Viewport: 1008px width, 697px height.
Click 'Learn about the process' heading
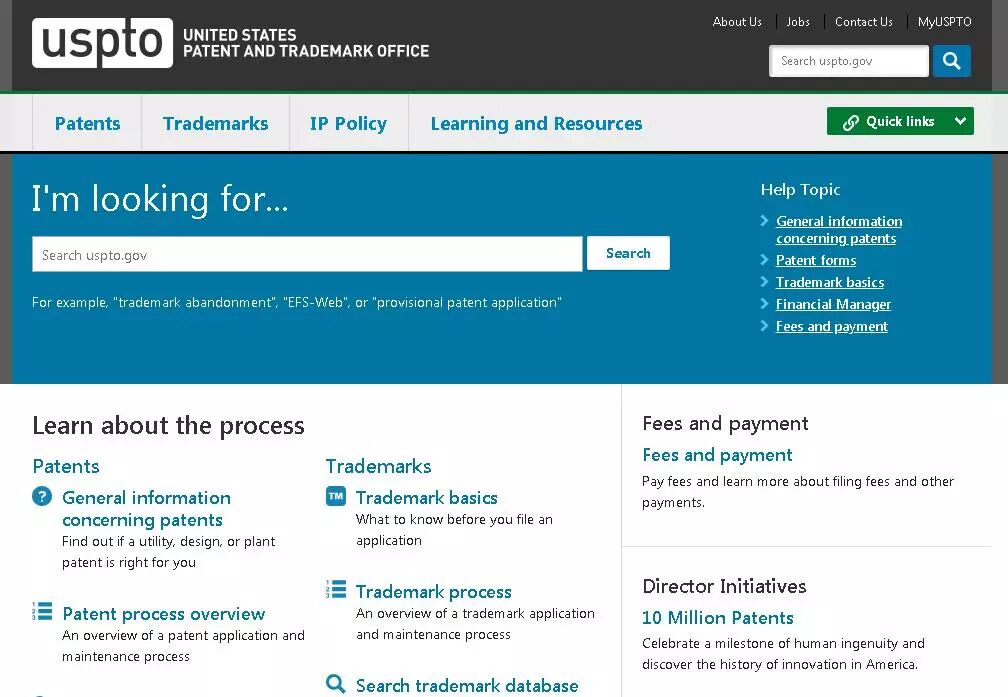coord(168,426)
